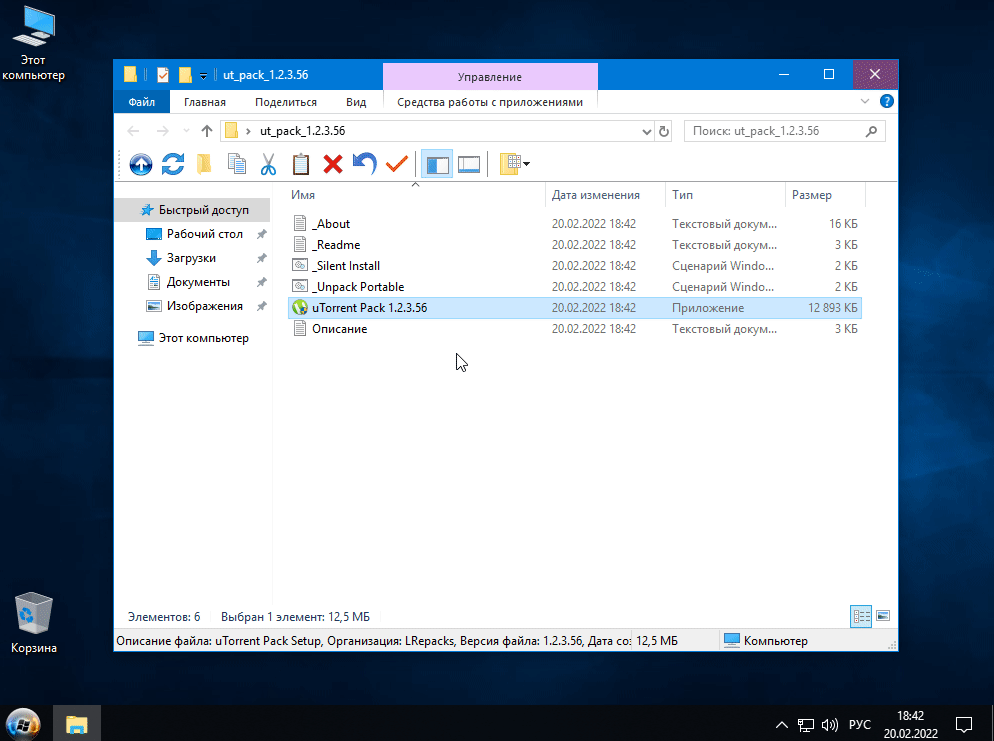Viewport: 994px width, 741px height.
Task: Sort by the Имя column header
Action: tap(416, 195)
